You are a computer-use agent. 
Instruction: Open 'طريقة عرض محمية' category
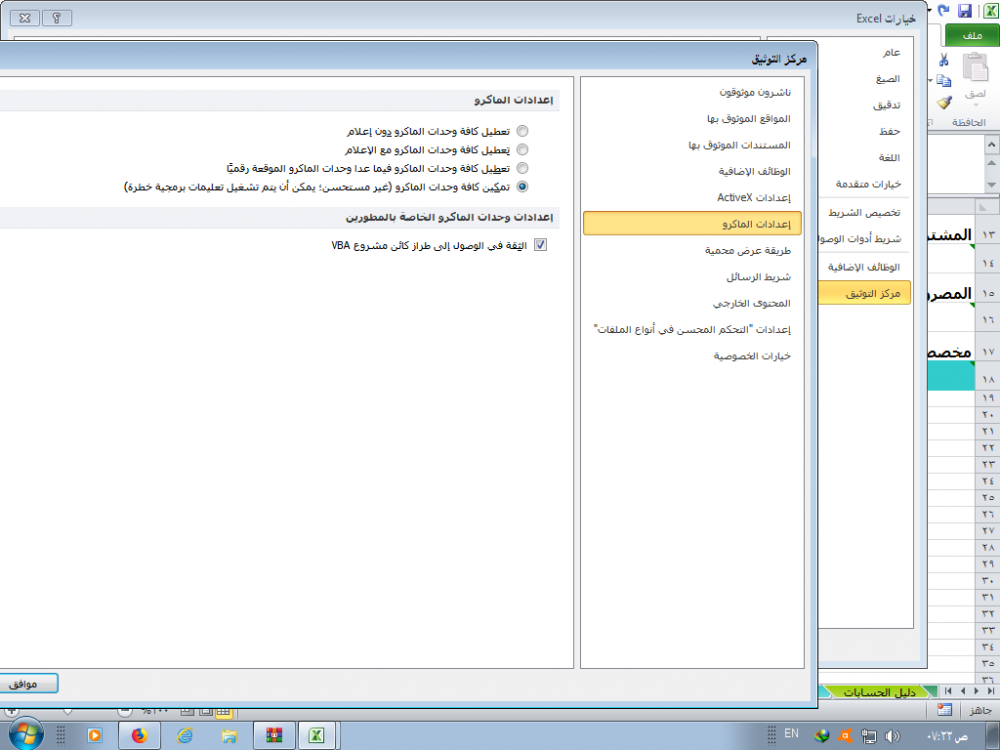coord(747,251)
